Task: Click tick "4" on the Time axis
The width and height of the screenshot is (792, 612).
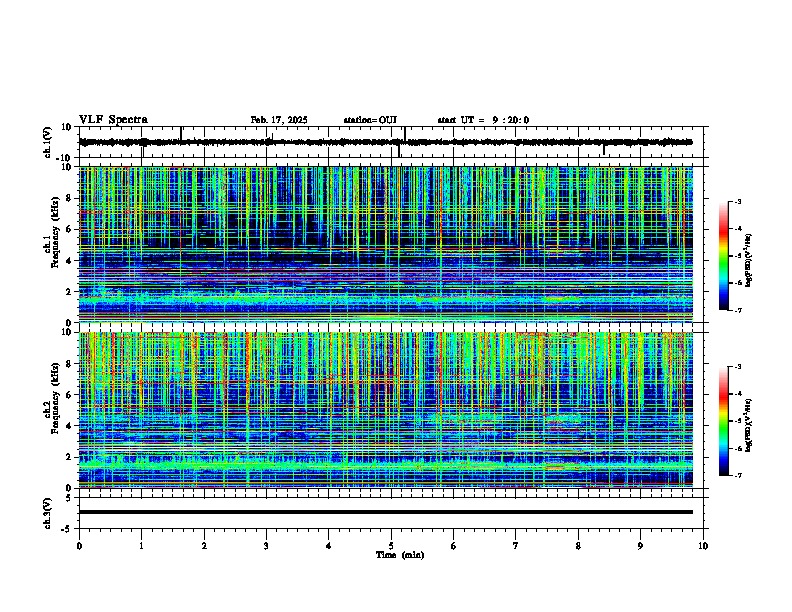Action: [329, 546]
